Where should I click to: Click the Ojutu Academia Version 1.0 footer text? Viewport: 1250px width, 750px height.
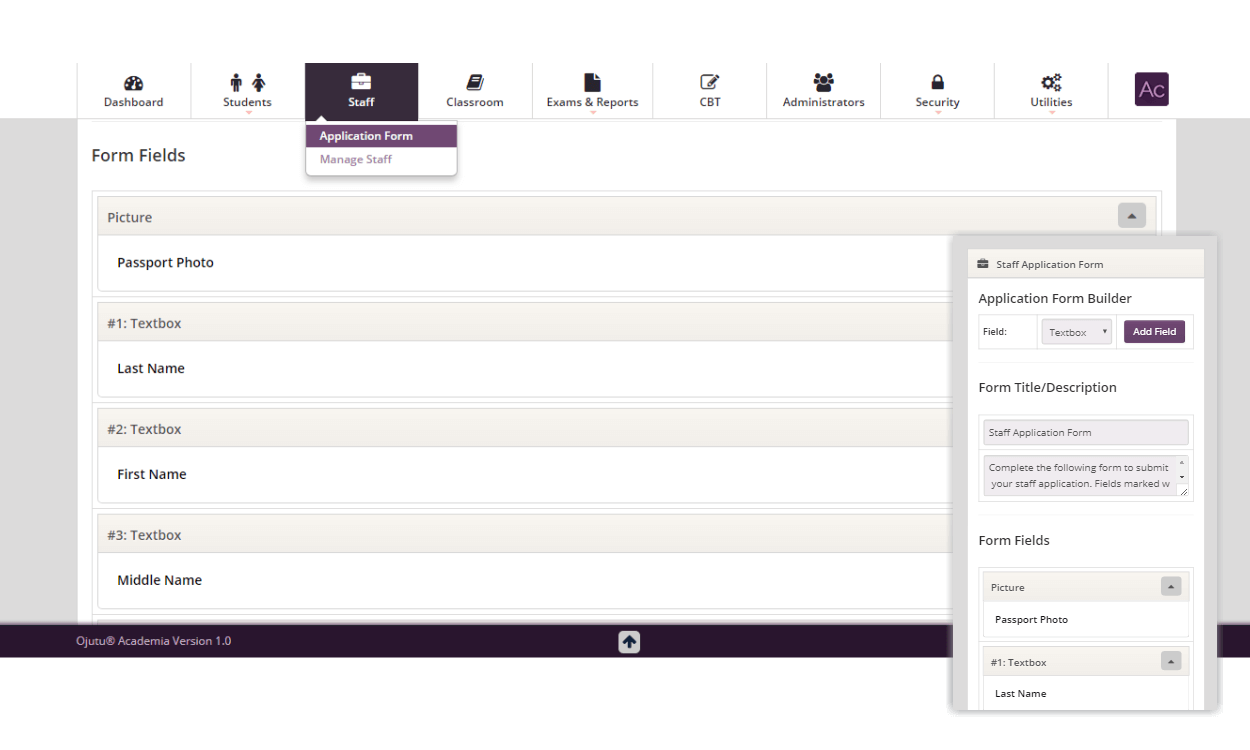pos(154,641)
